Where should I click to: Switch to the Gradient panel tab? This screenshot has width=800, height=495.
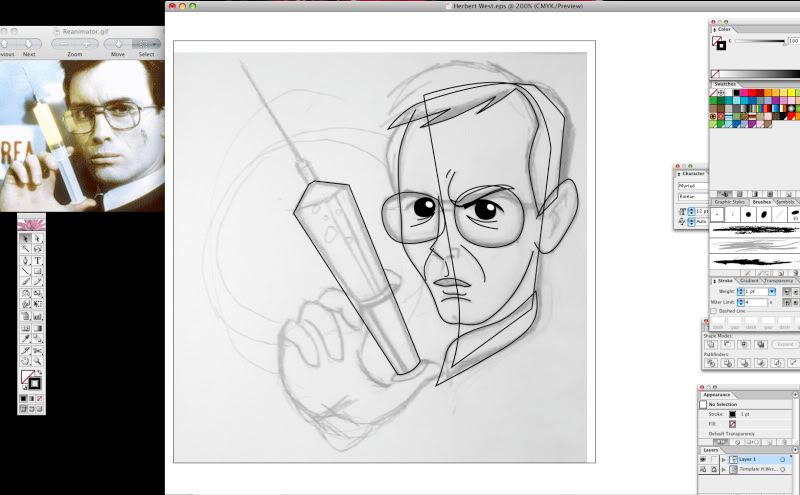(x=749, y=281)
